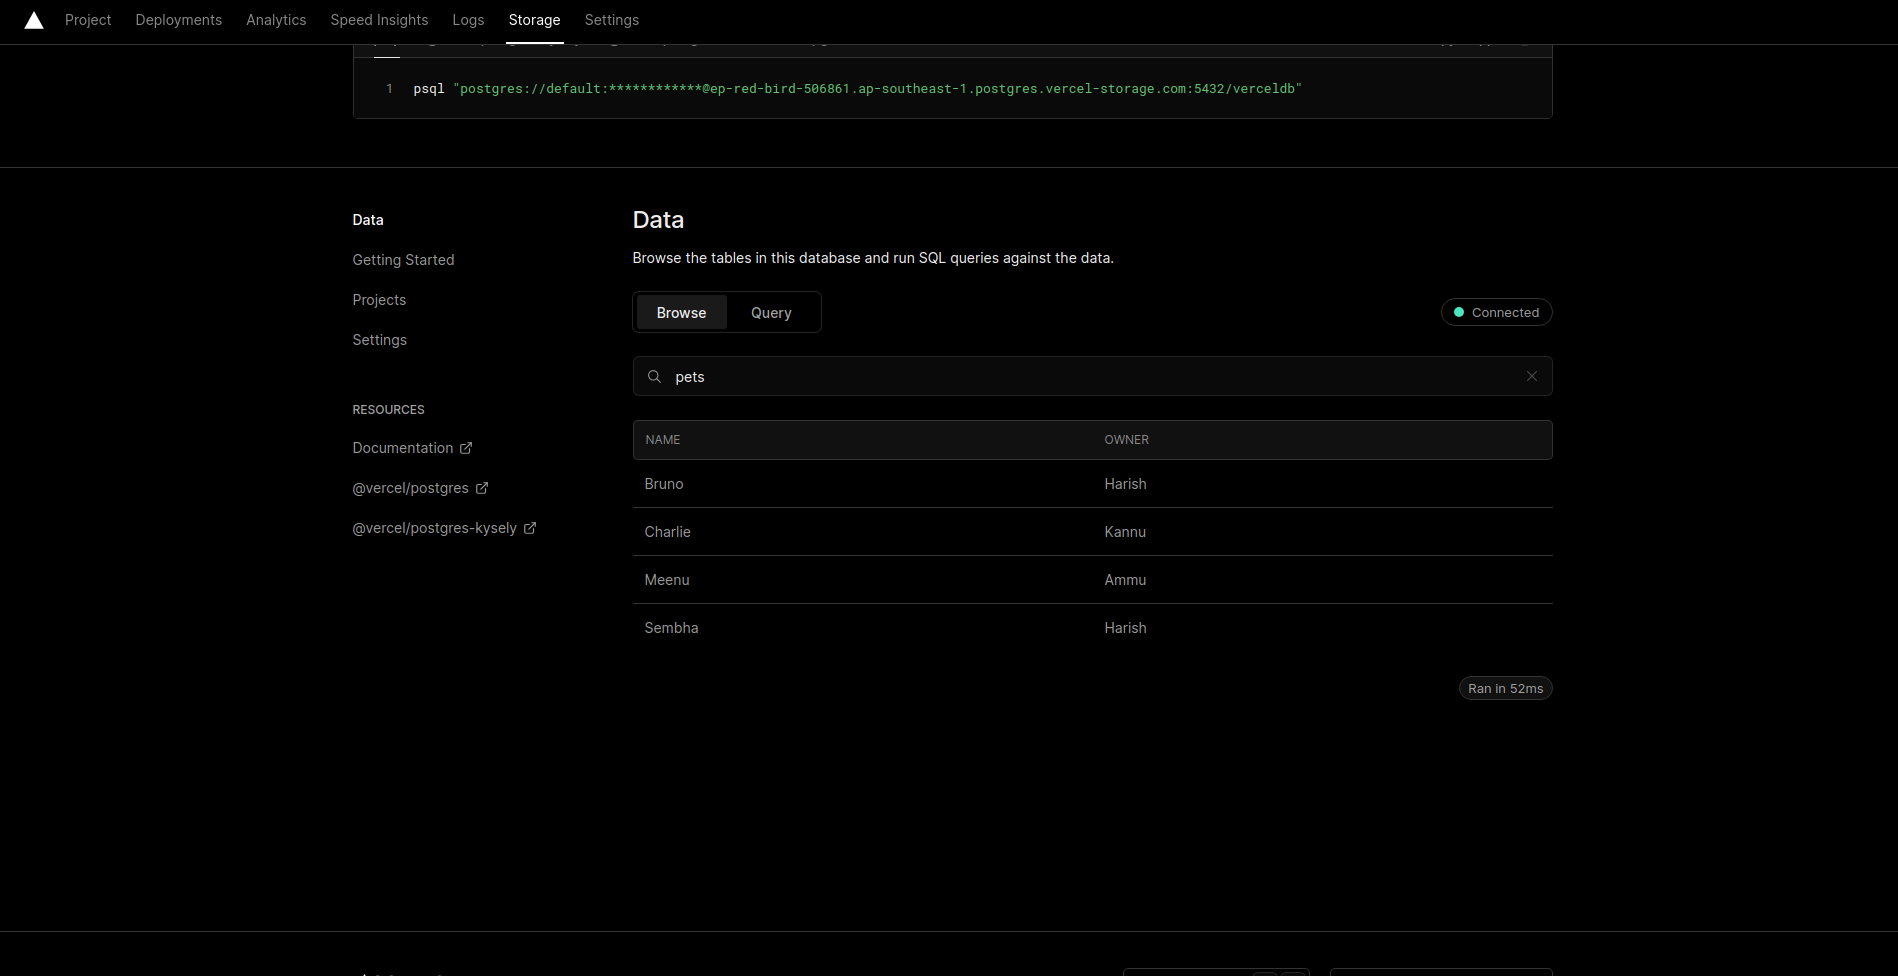Screen dimensions: 1898x976
Task: Open the Analytics tab
Action: click(276, 20)
